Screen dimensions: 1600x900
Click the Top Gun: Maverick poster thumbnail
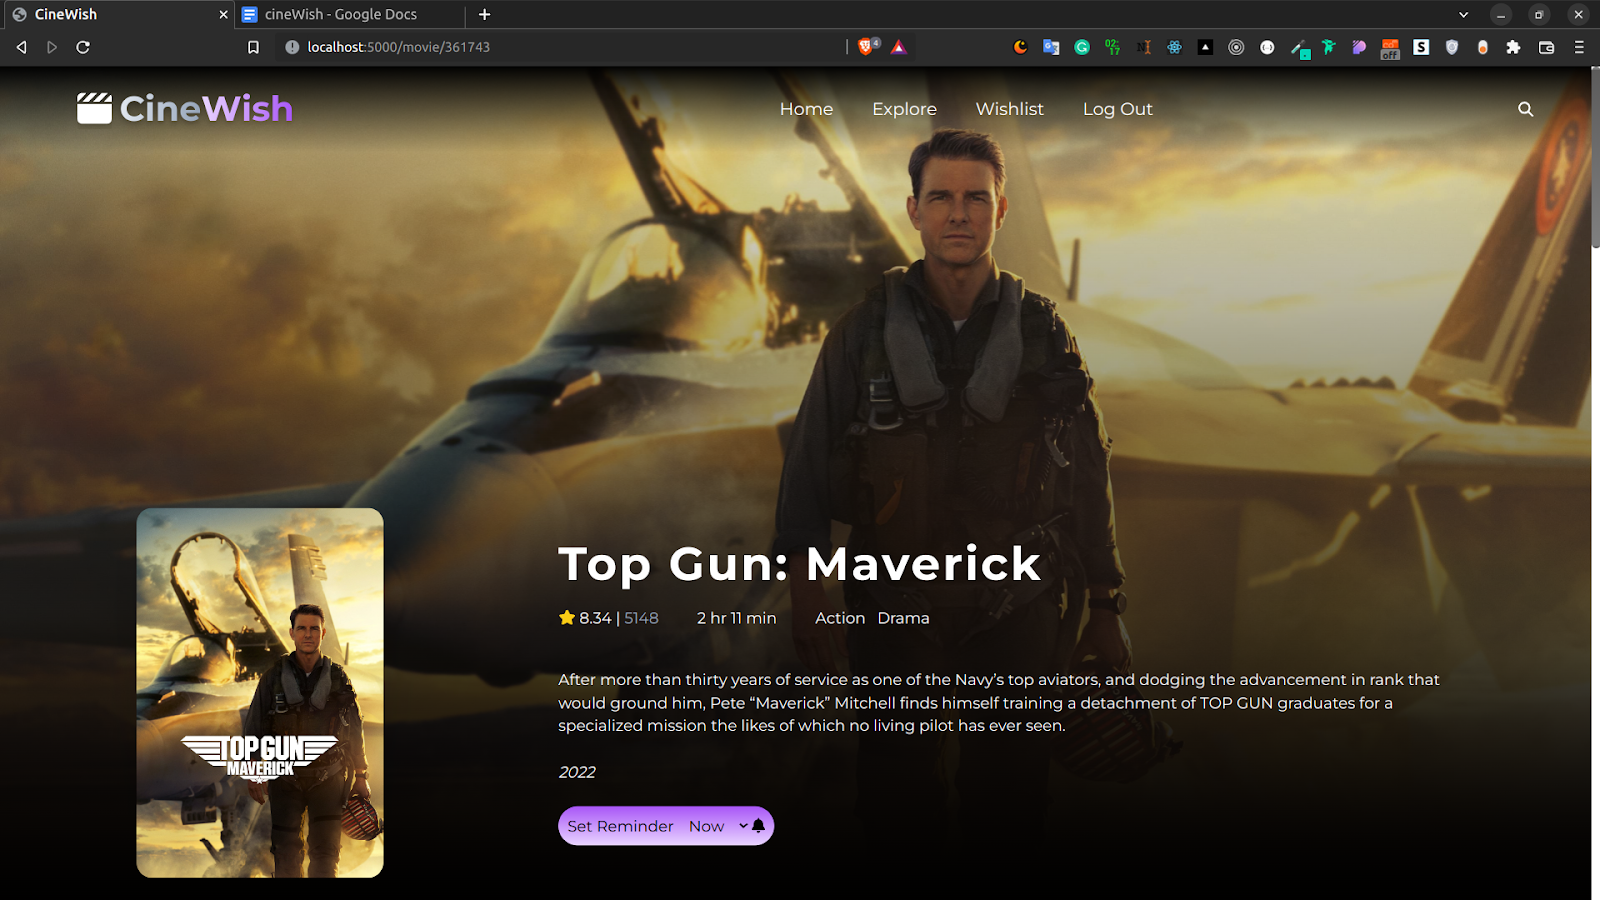260,693
